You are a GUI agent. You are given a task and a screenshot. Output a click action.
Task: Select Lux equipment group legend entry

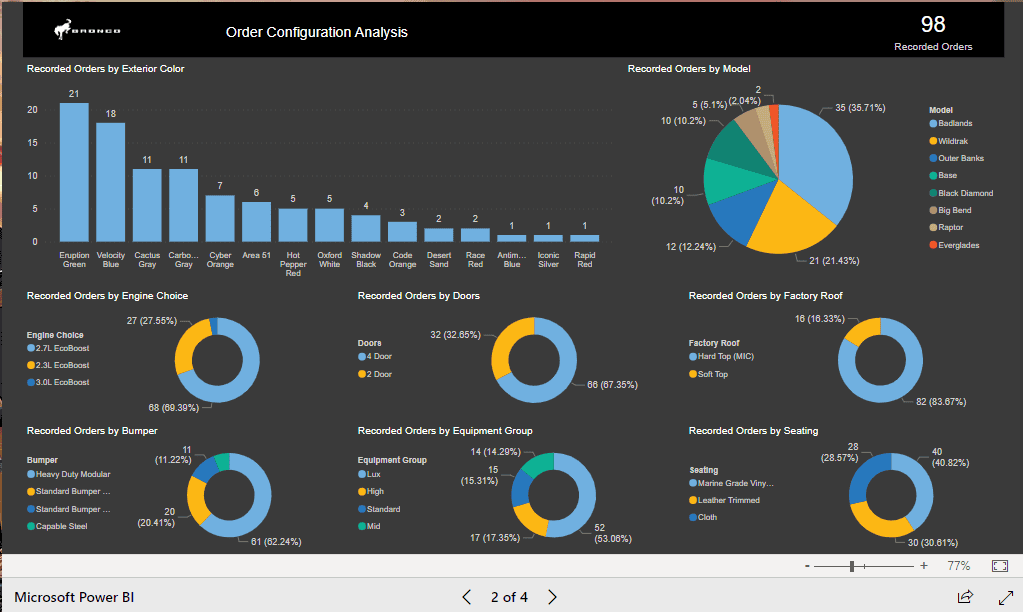(369, 474)
